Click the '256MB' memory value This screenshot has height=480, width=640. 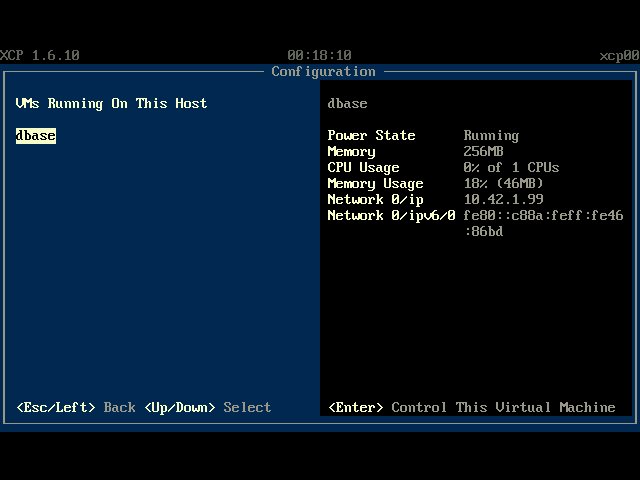484,151
